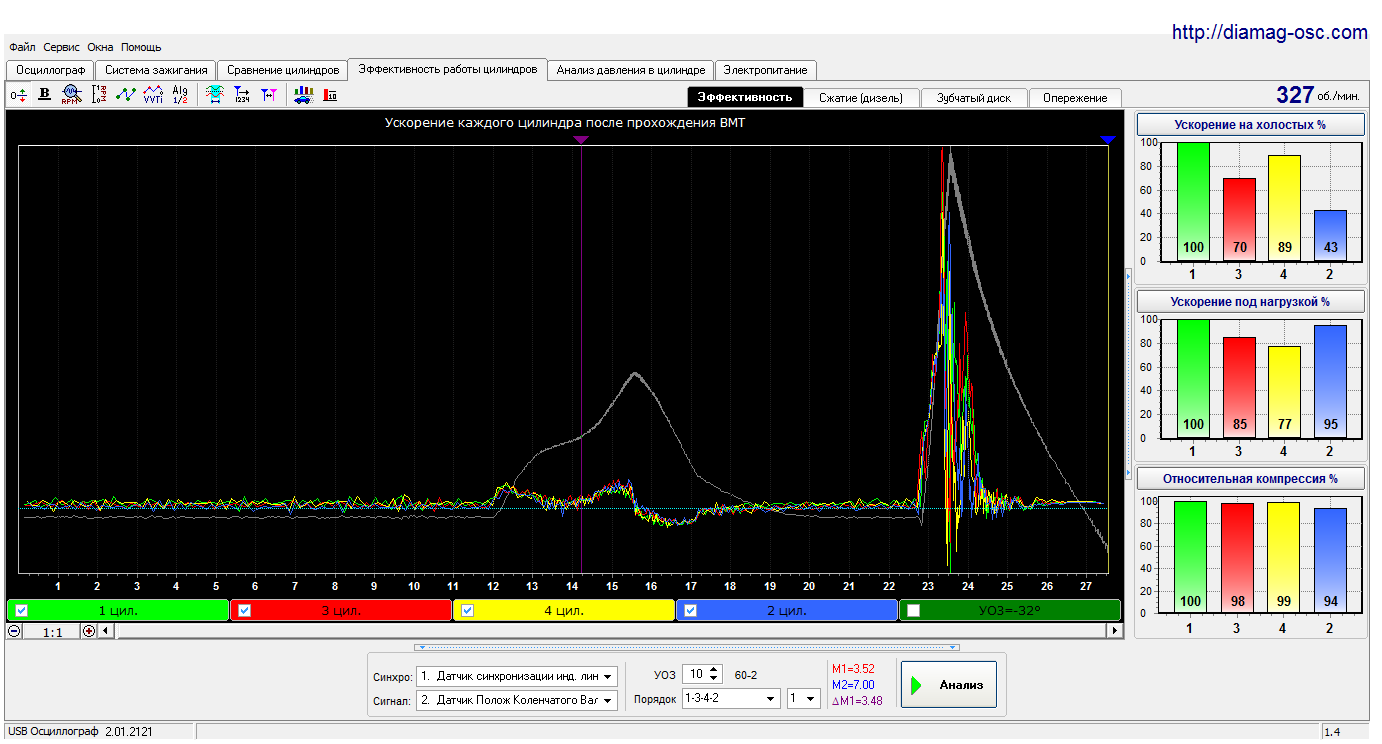Click the RPM magnifier icon
The width and height of the screenshot is (1382, 744).
tap(71, 95)
